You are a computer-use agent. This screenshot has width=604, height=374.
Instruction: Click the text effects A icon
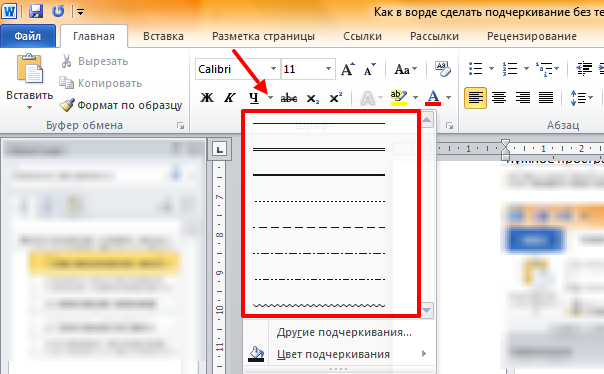pyautogui.click(x=367, y=98)
